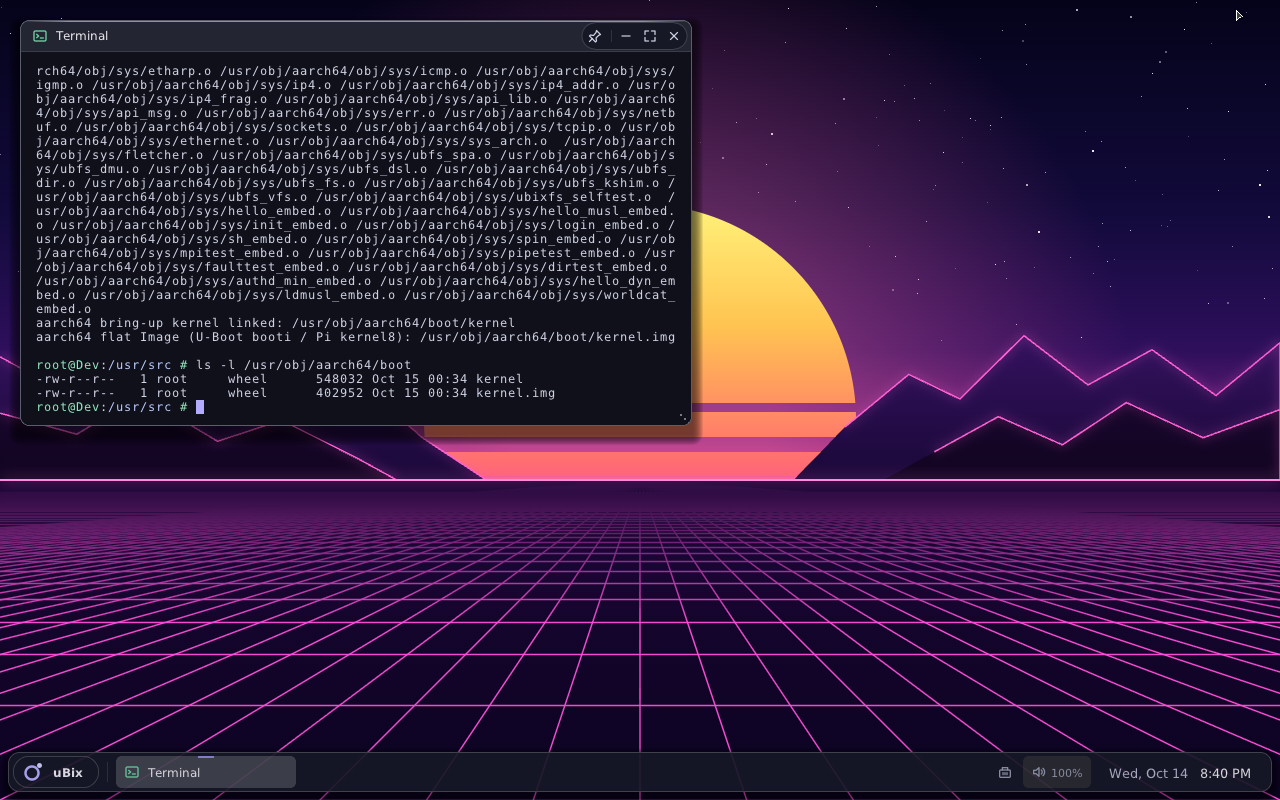Select the Terminal taskbar entry

click(x=206, y=772)
